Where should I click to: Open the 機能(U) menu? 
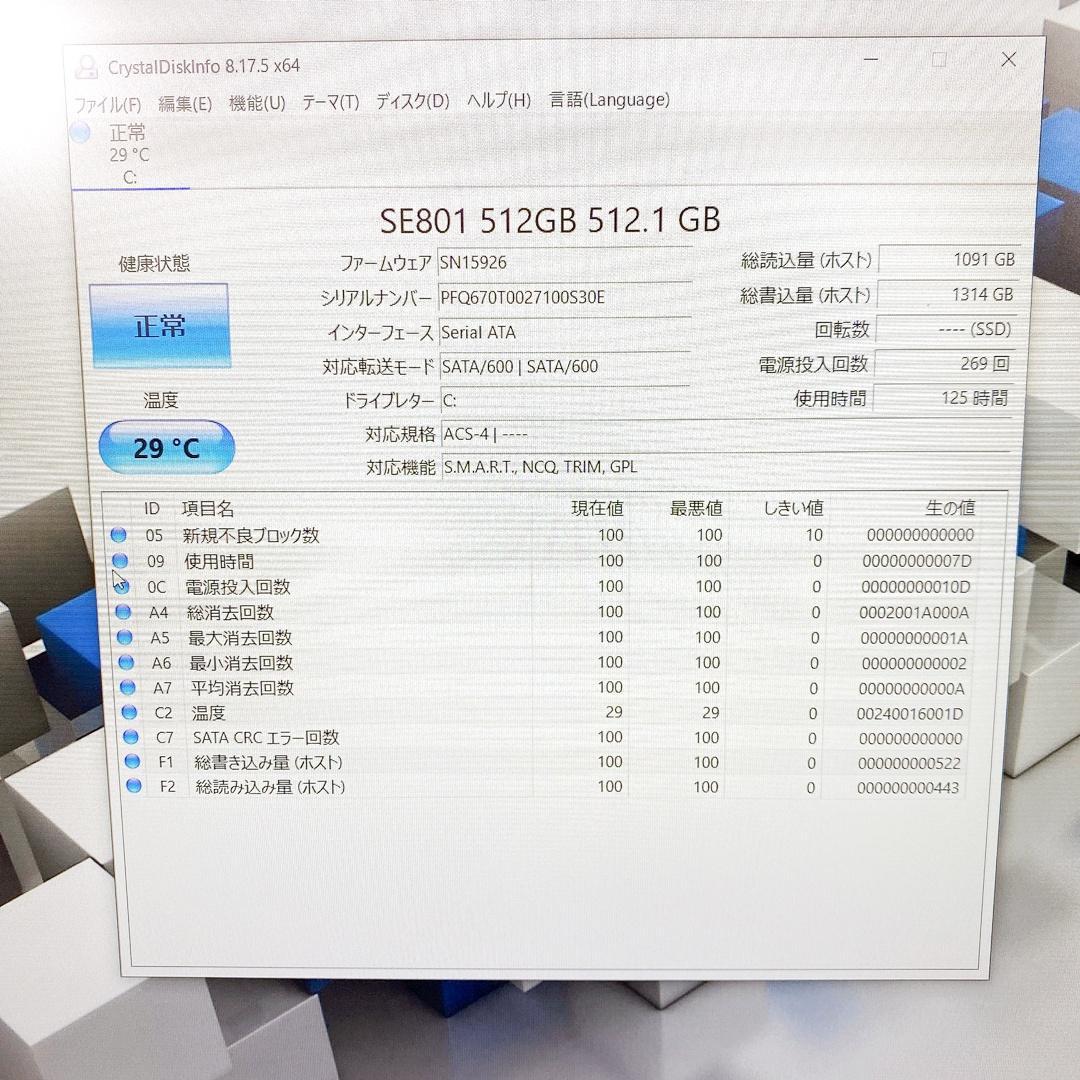(x=256, y=101)
